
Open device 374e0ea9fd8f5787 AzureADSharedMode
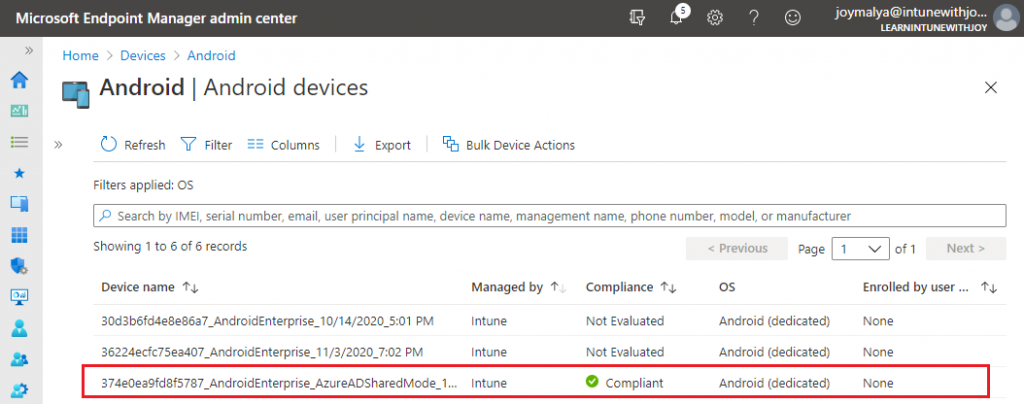279,383
